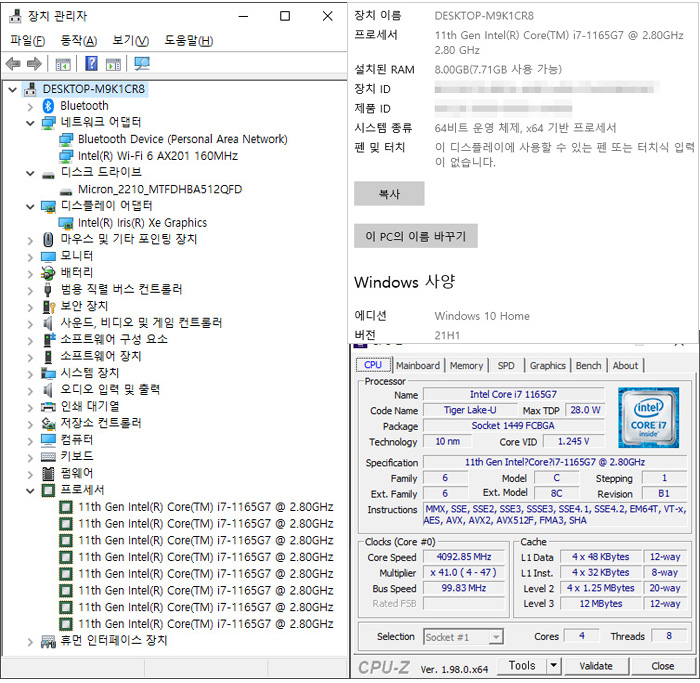The height and width of the screenshot is (683, 700).
Task: Click the blue Help question mark toolbar icon
Action: click(91, 63)
